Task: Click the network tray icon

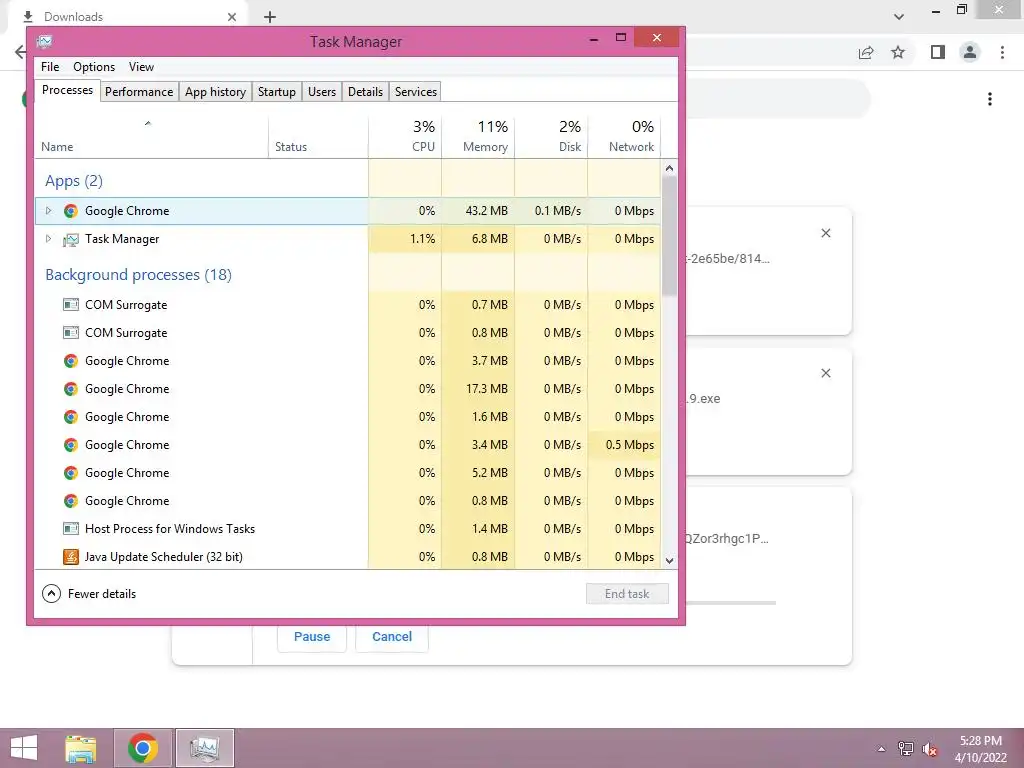Action: 906,749
